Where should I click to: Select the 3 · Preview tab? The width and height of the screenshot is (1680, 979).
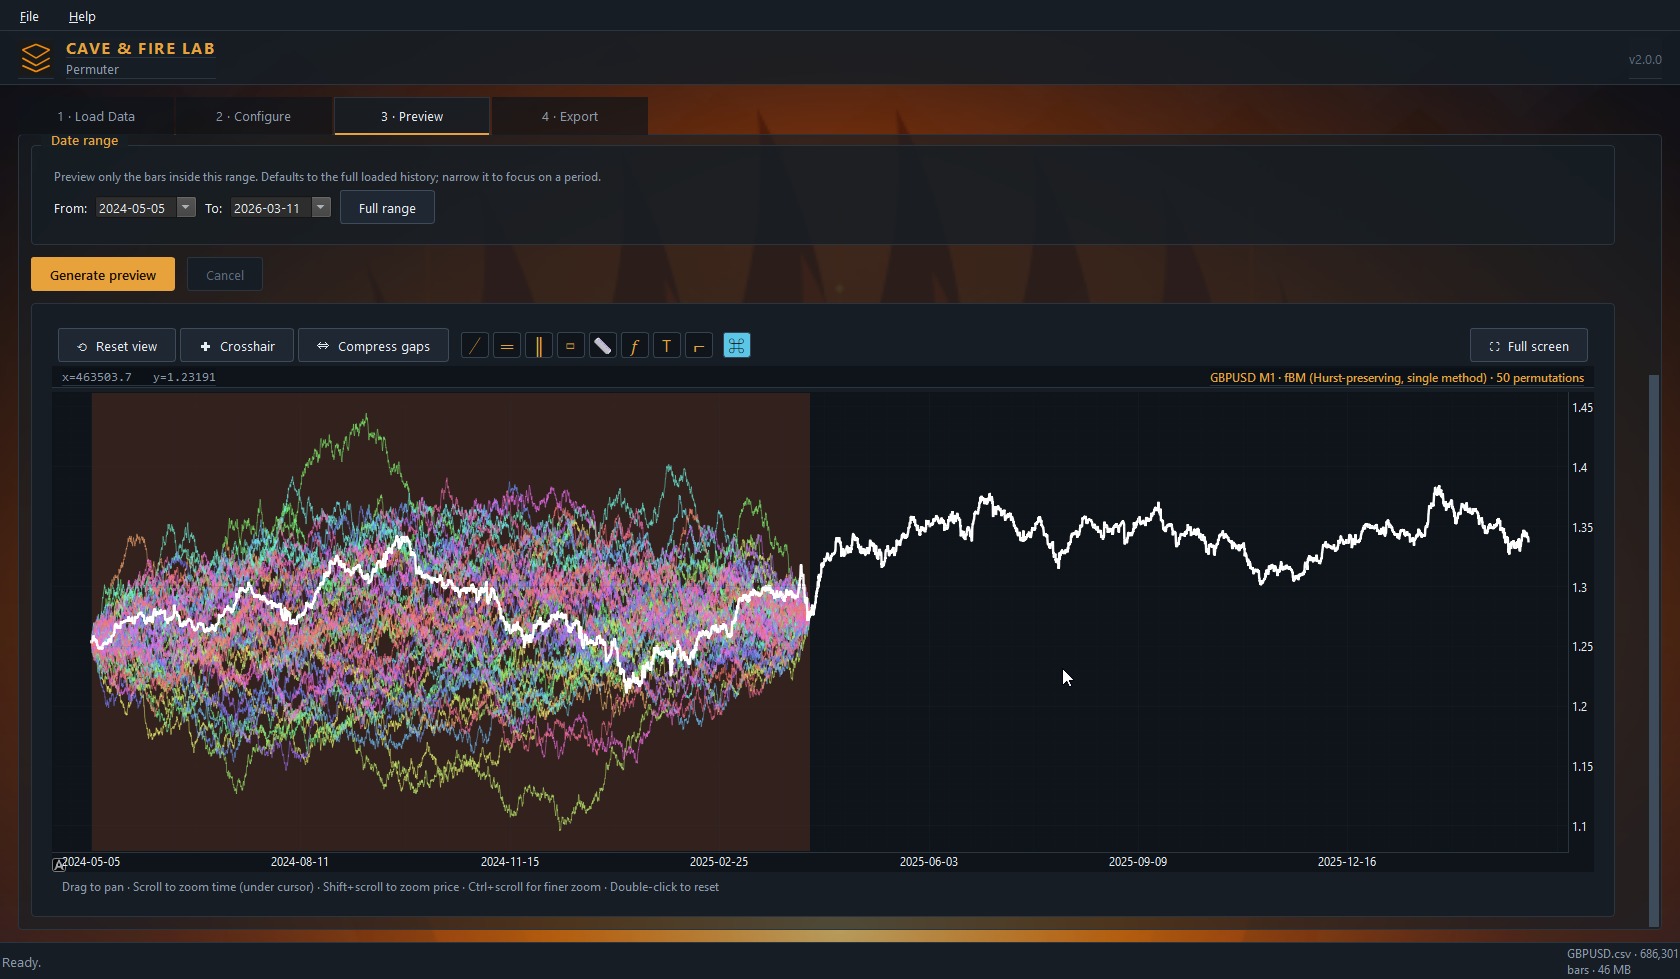click(x=412, y=116)
